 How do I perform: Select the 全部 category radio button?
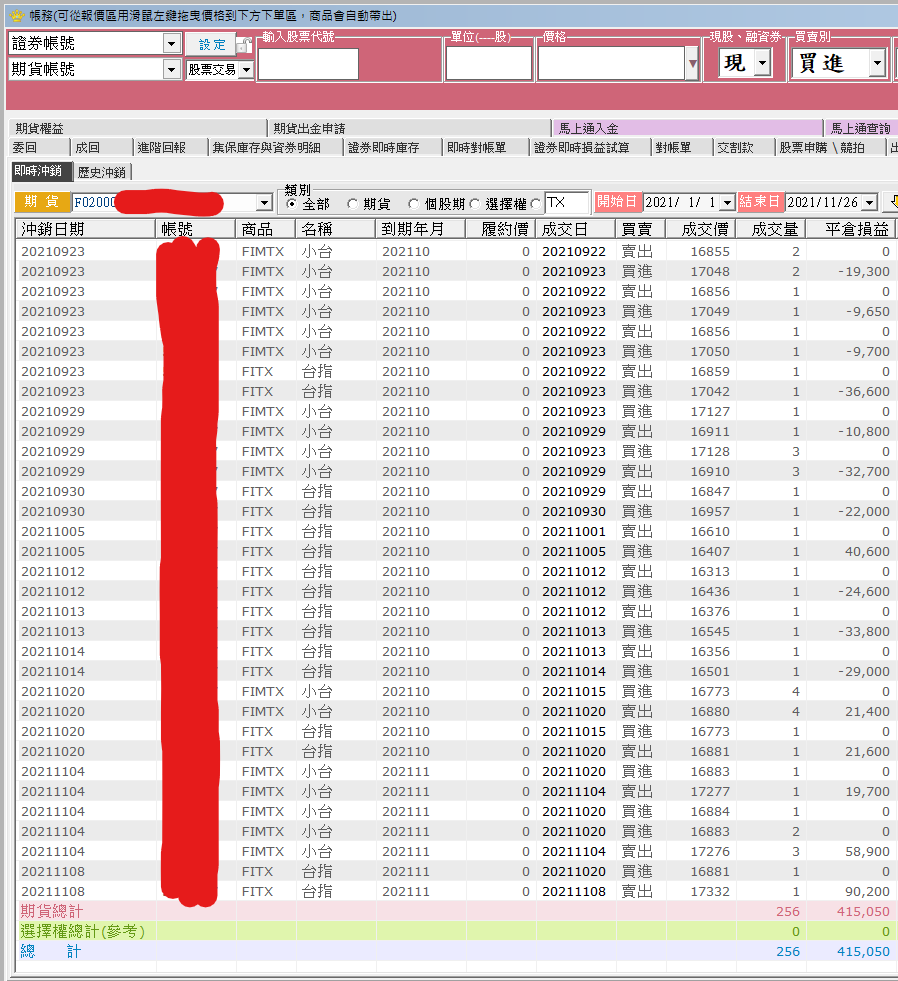291,204
